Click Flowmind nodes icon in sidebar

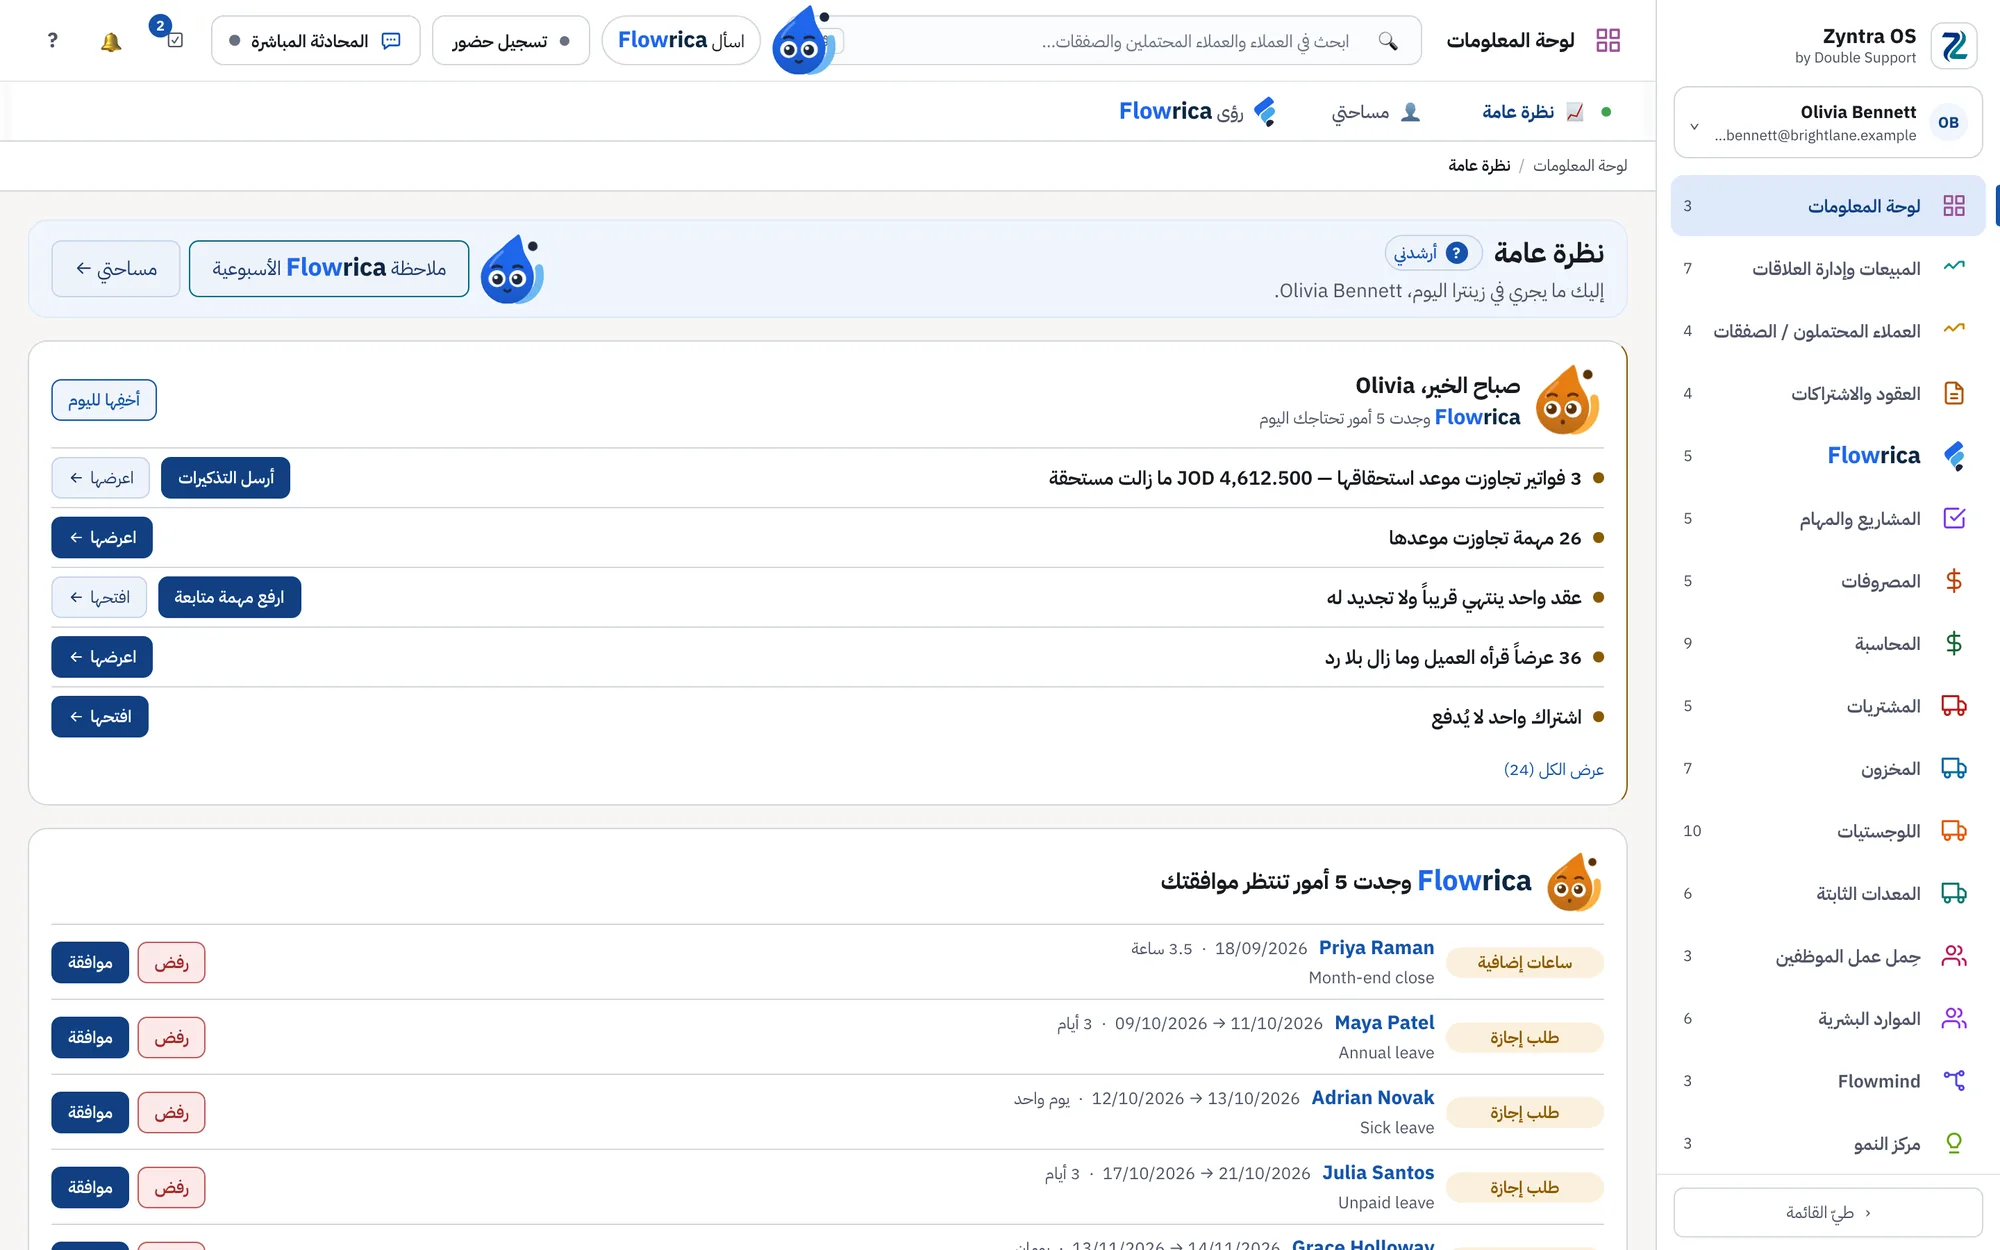1954,1081
